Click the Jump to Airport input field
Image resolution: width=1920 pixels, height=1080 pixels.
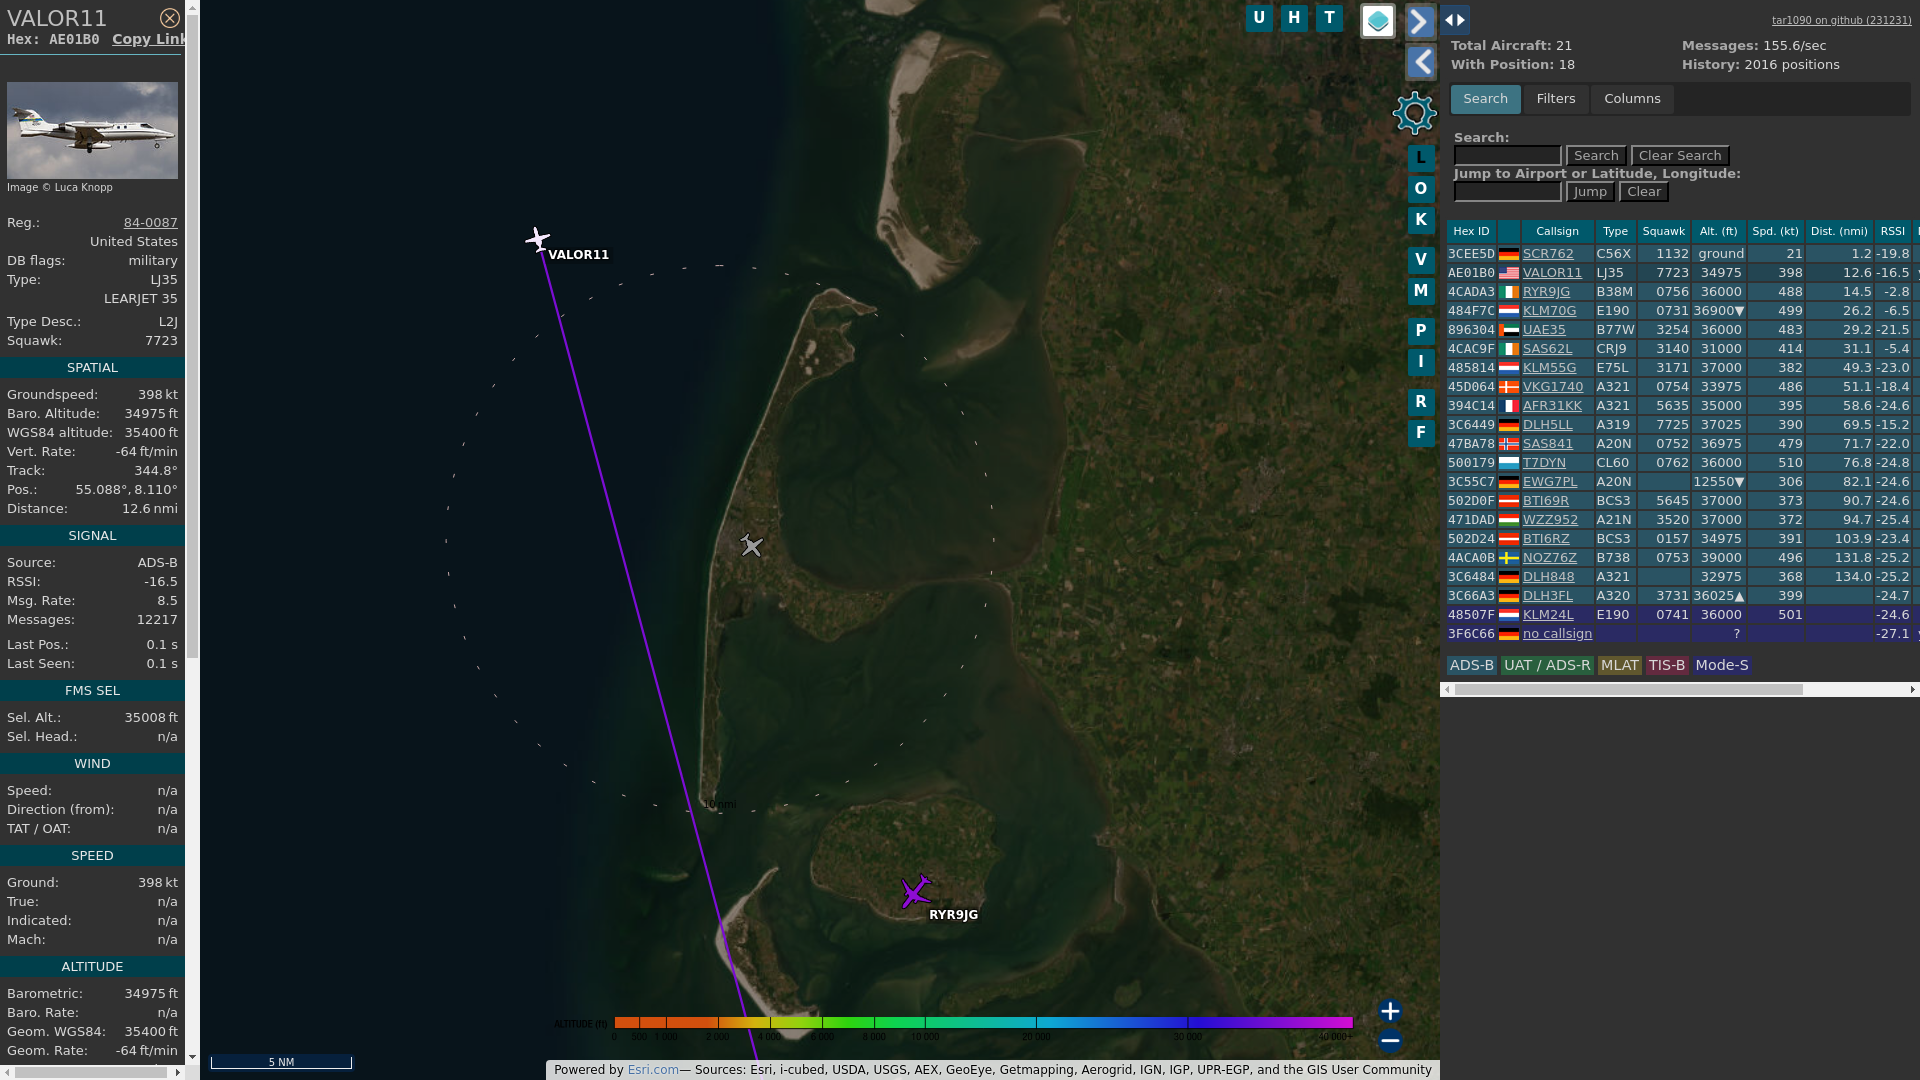click(1507, 192)
